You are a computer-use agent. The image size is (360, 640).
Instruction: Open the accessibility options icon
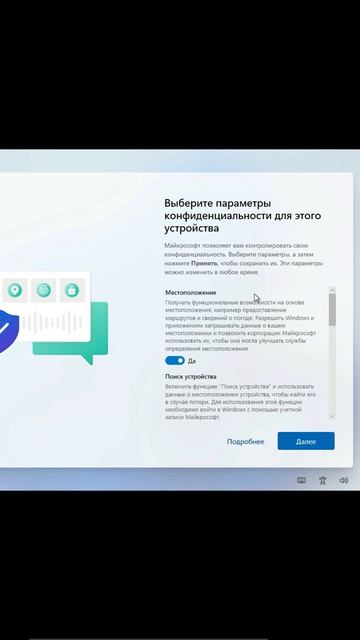[322, 480]
